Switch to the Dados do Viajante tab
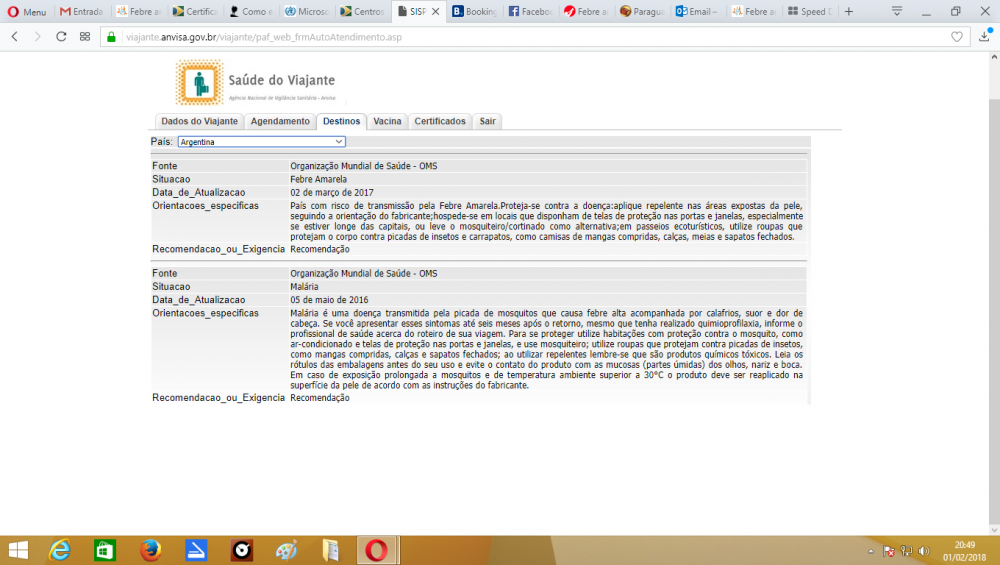Image resolution: width=1000 pixels, height=565 pixels. [199, 121]
